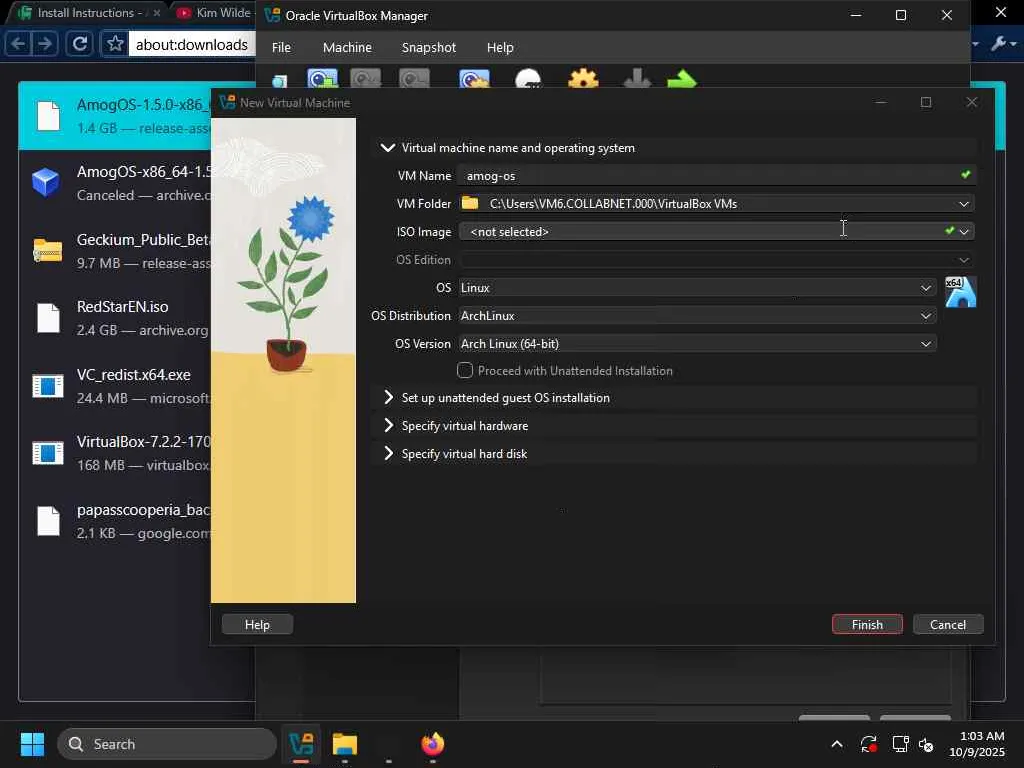Open the Snapshot menu
1024x768 pixels.
[428, 47]
